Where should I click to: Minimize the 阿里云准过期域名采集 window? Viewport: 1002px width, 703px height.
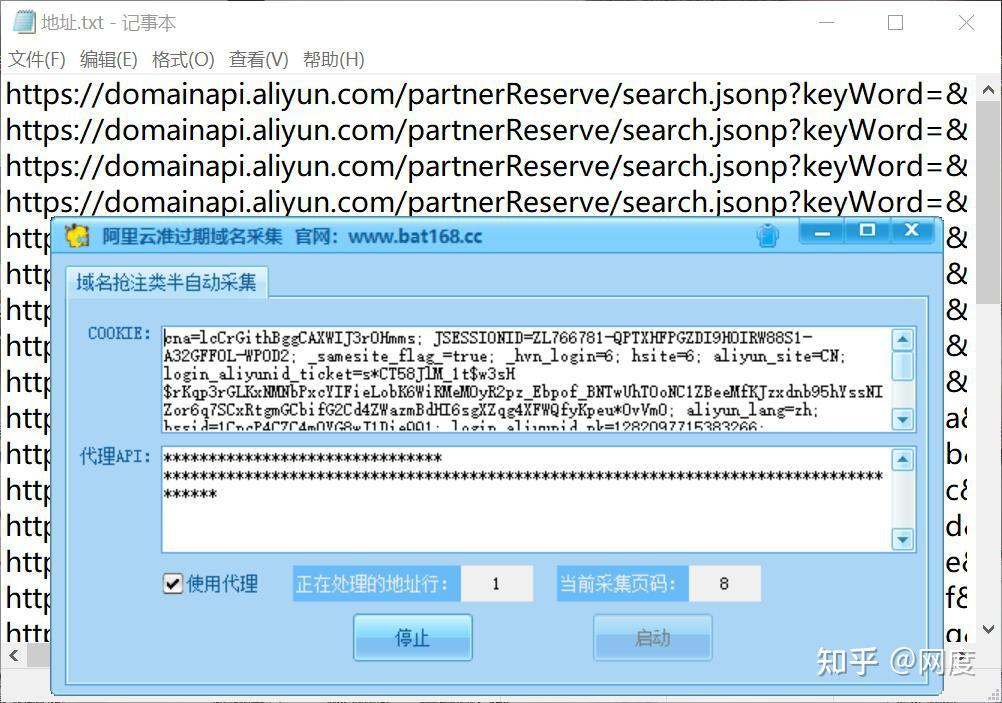pyautogui.click(x=822, y=231)
